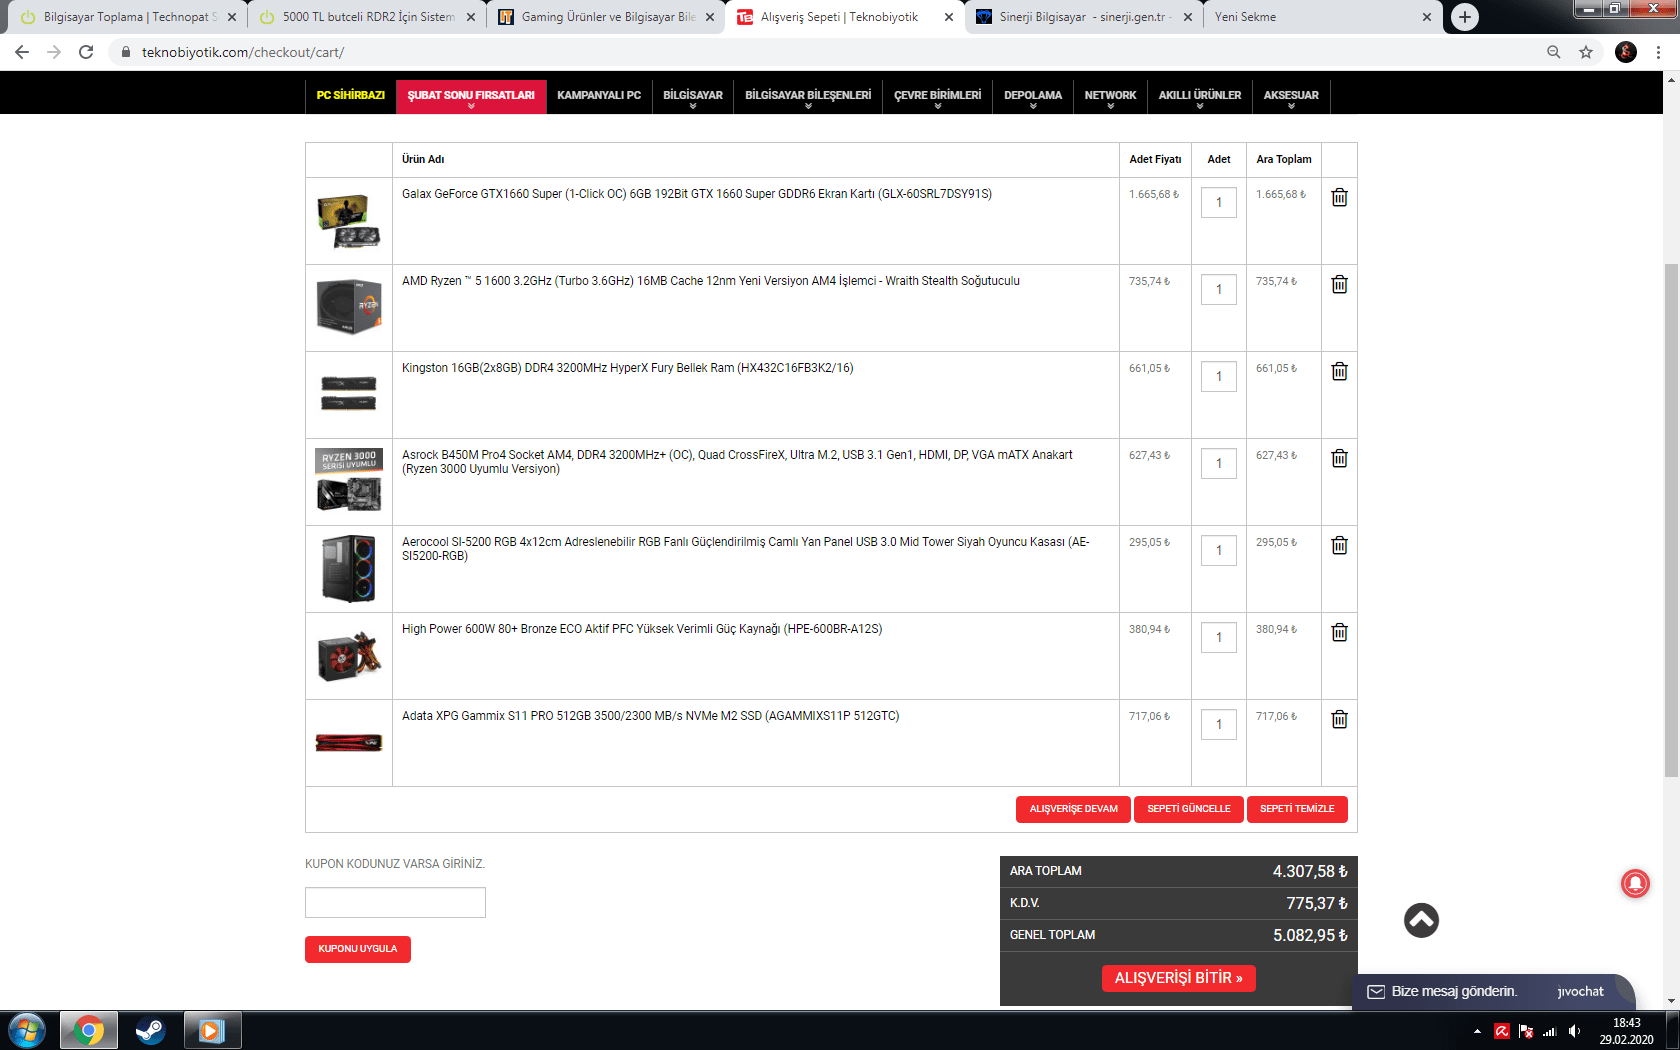
Task: Apply coupon with KUPONU UYGULA button
Action: (x=358, y=949)
